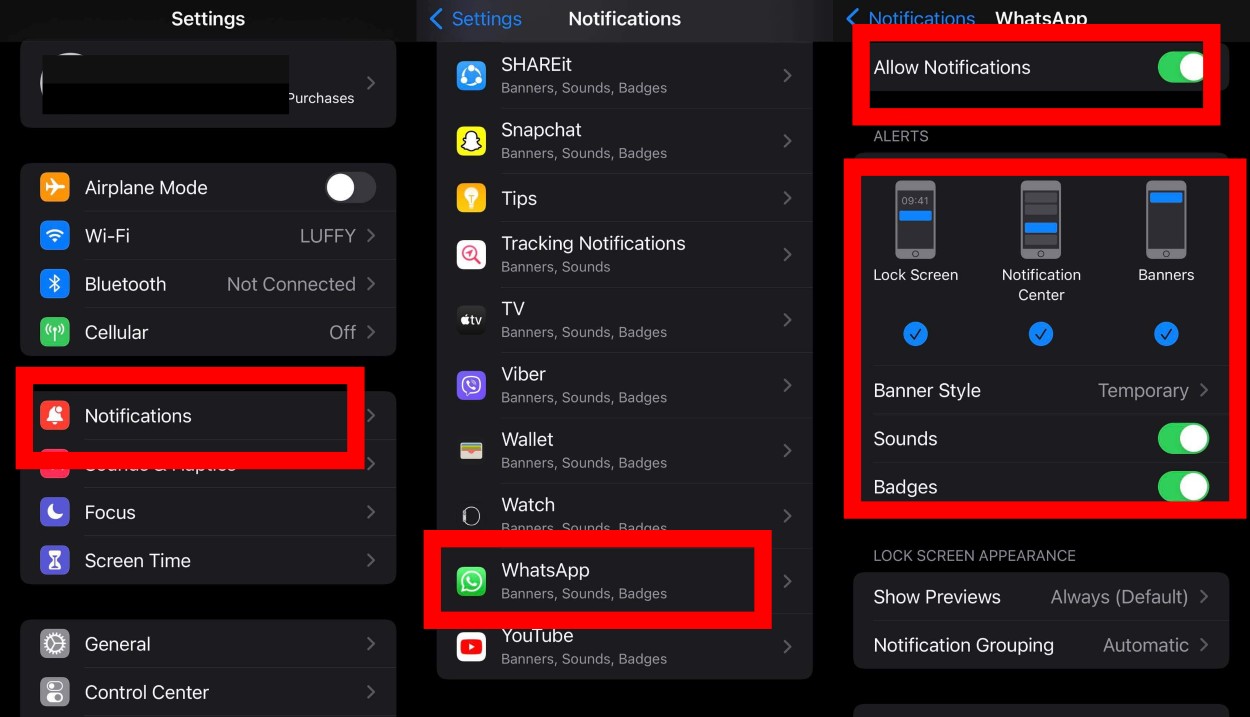Tap the Wi-Fi settings icon
The height and width of the screenshot is (717, 1250).
click(55, 236)
